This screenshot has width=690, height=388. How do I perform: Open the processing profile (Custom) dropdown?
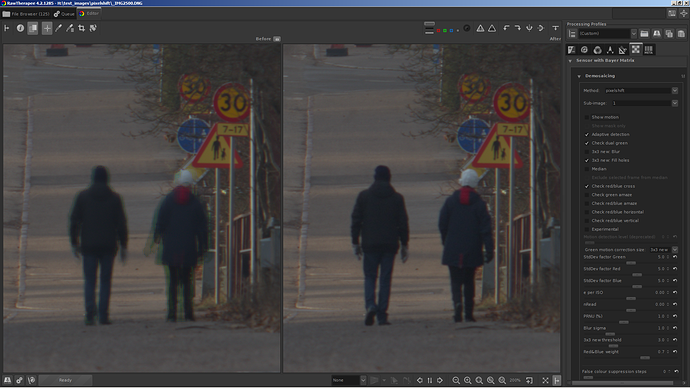click(x=607, y=34)
